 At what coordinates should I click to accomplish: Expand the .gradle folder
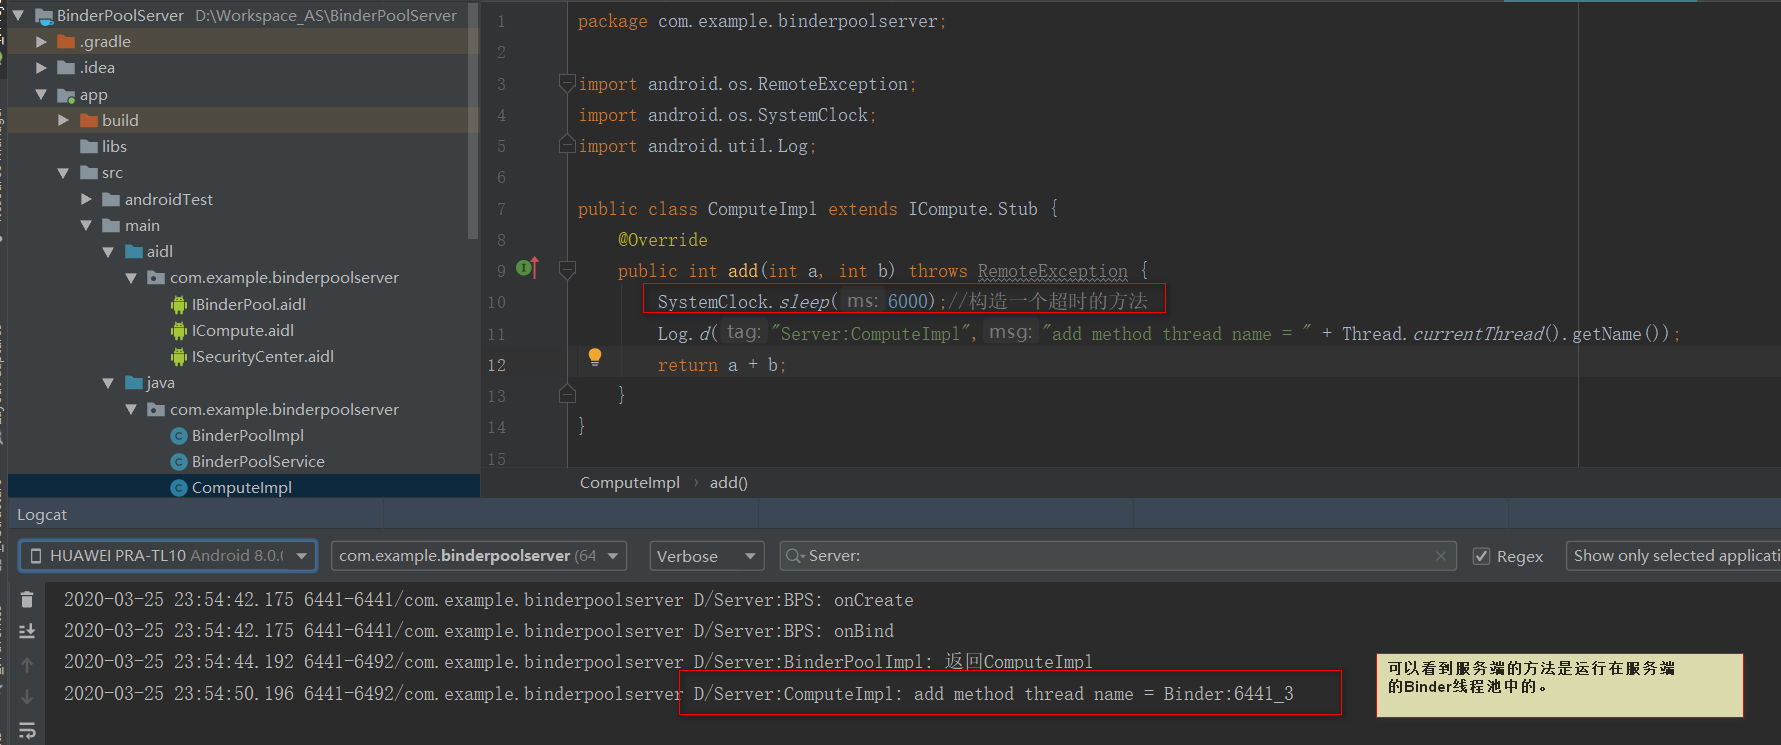(41, 41)
